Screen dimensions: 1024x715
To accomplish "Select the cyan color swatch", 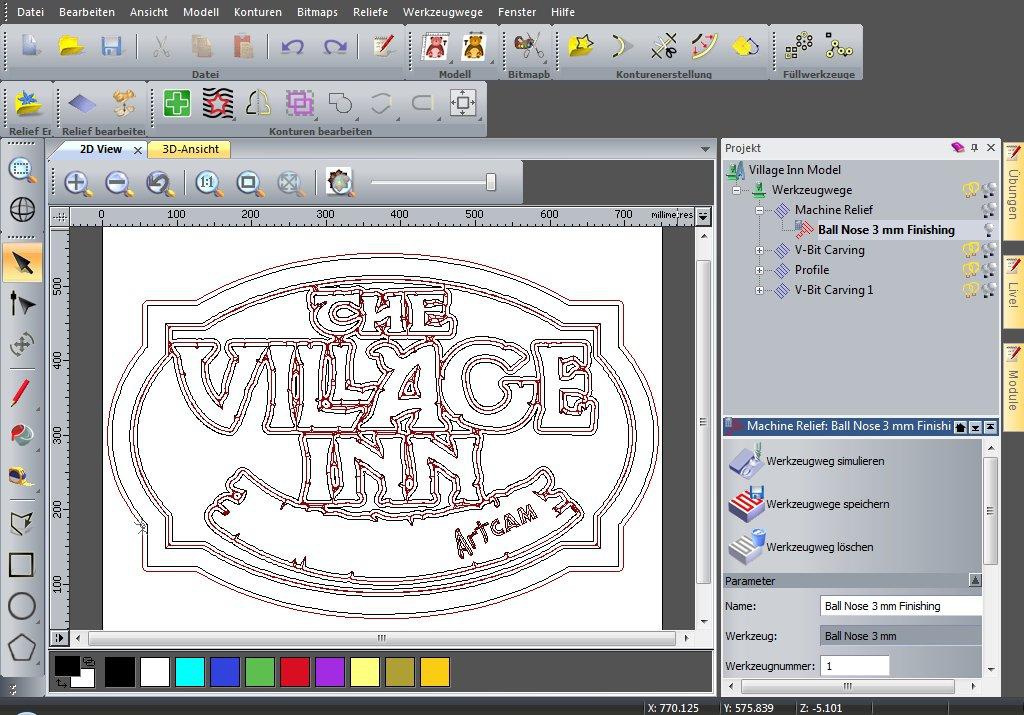I will coord(189,672).
